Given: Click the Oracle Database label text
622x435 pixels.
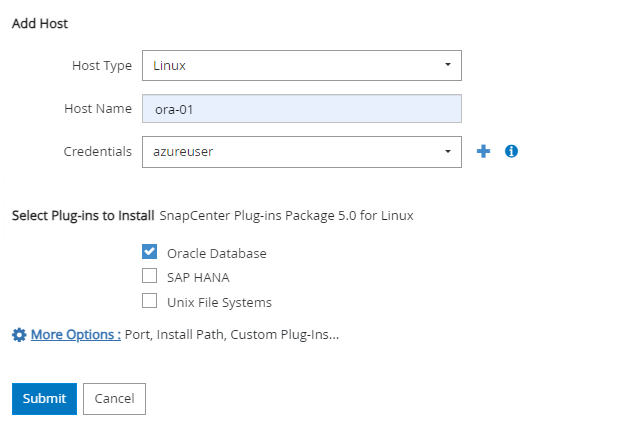Looking at the screenshot, I should 216,253.
